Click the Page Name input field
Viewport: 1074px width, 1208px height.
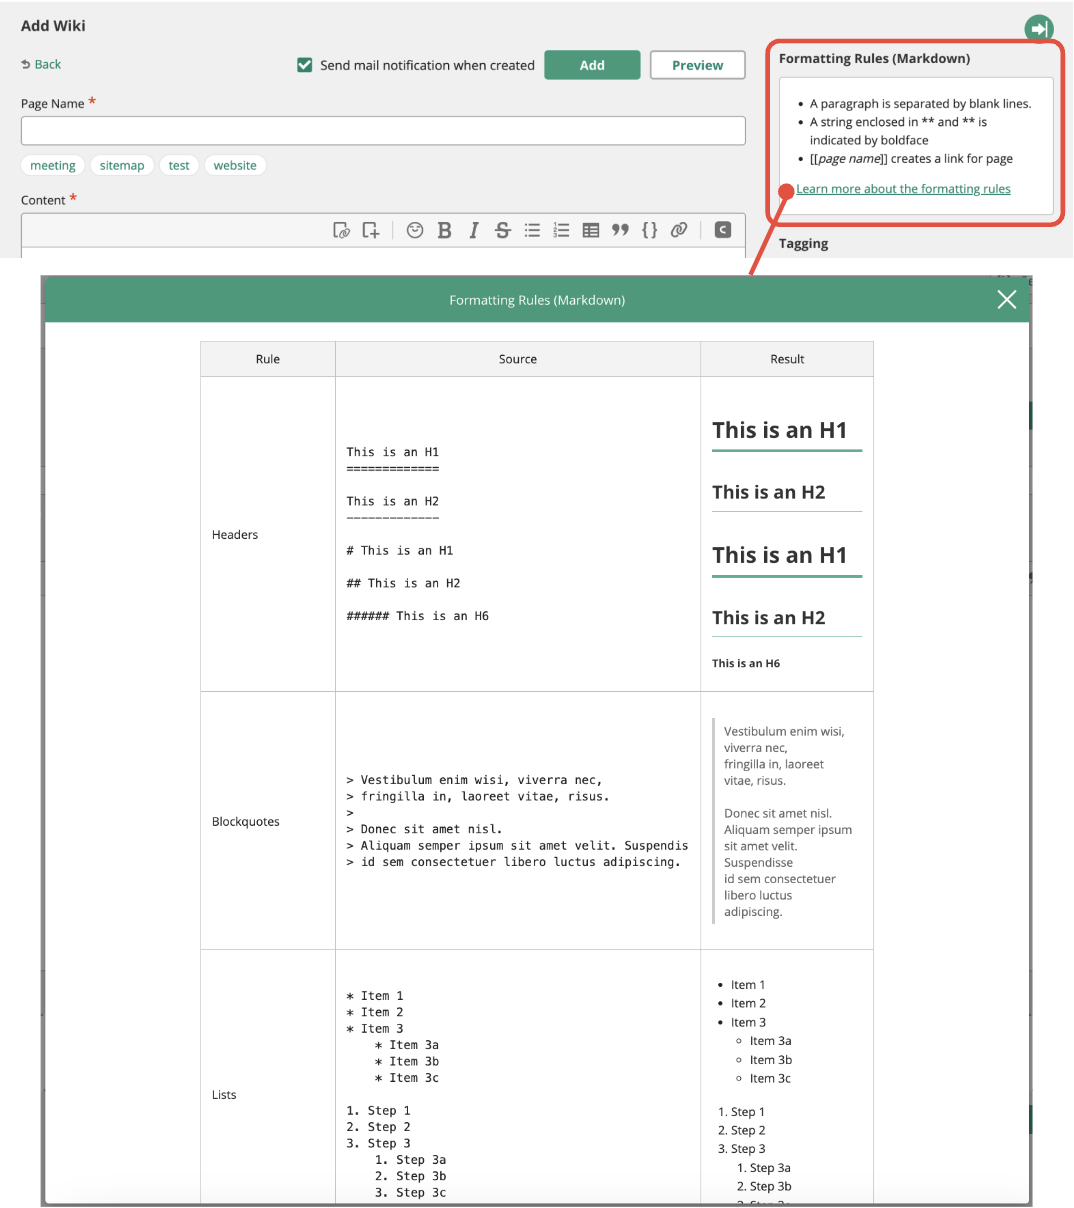point(383,131)
